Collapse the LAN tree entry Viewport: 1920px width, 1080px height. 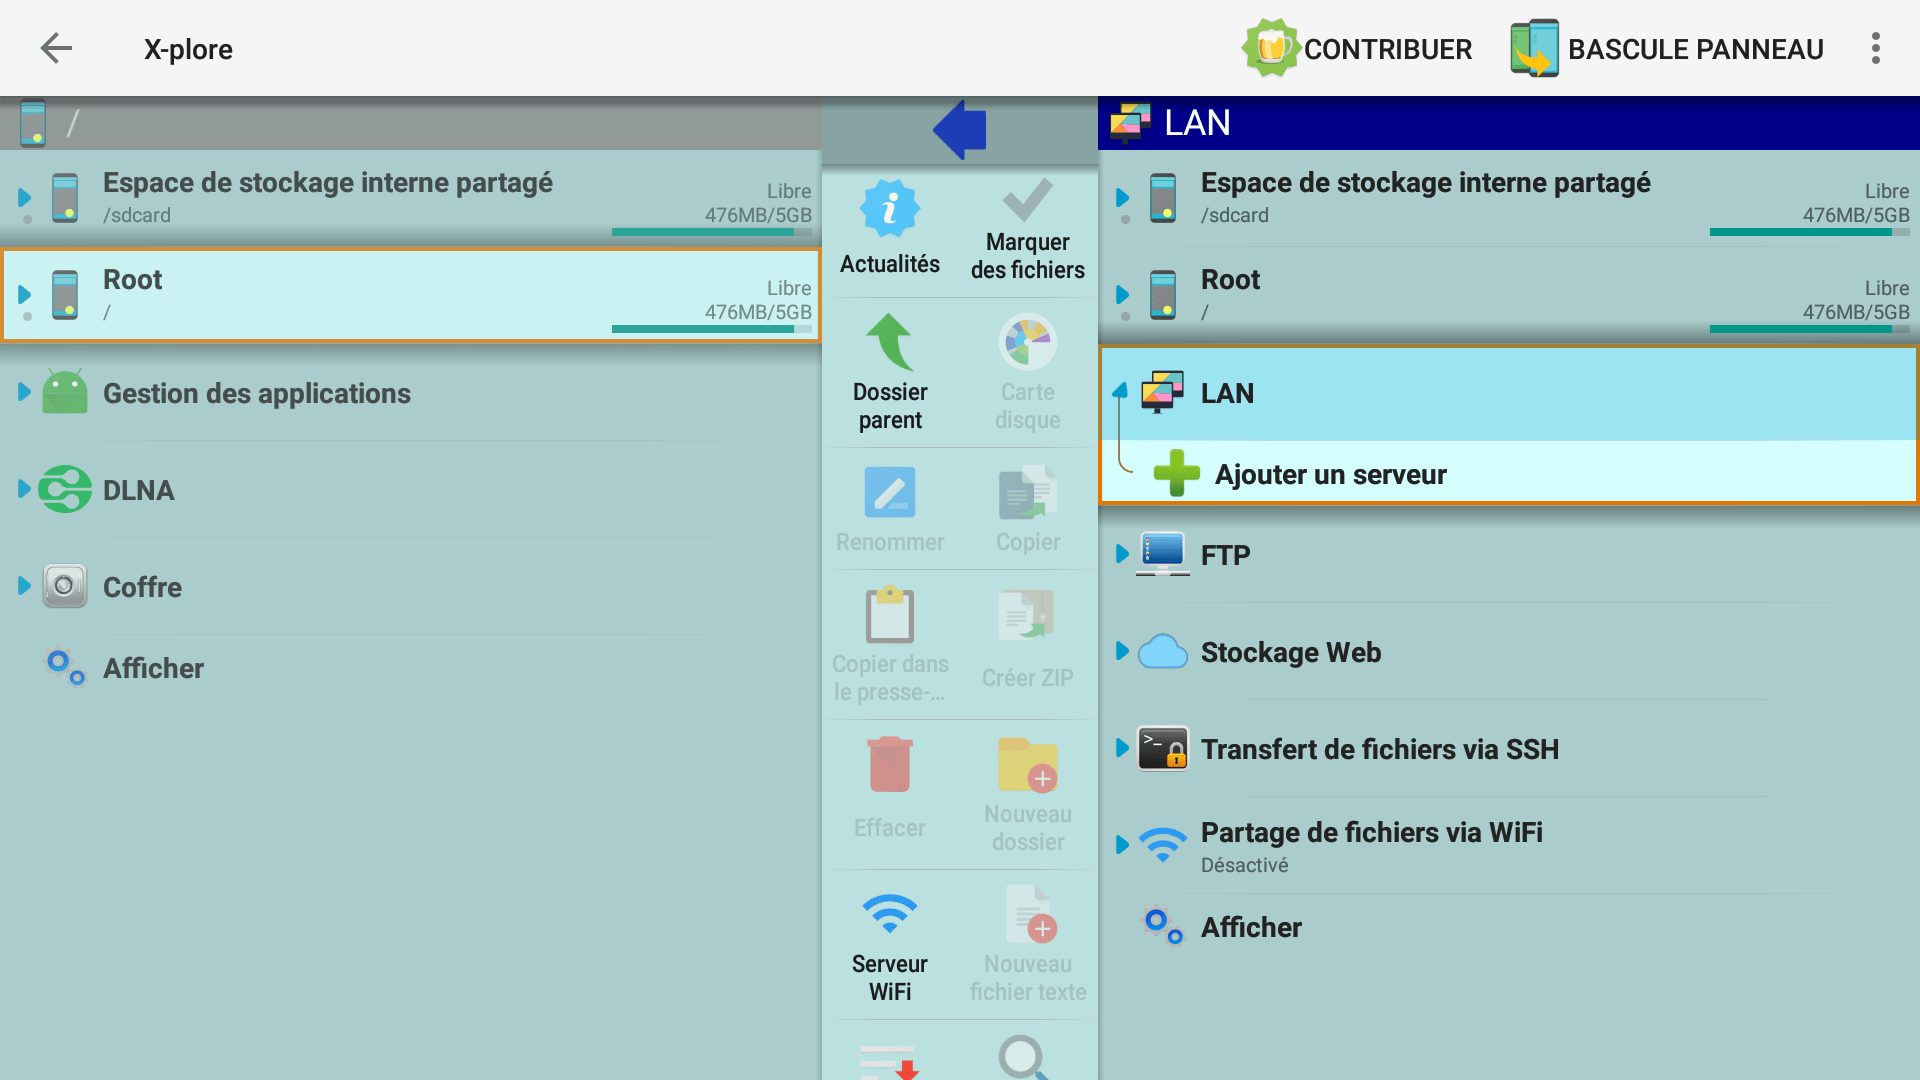click(1227, 393)
